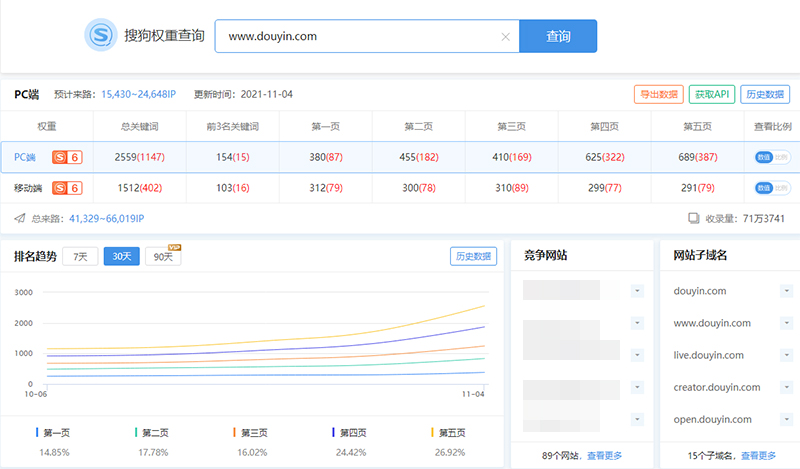Click the 获取API button
The image size is (800, 469).
[712, 94]
